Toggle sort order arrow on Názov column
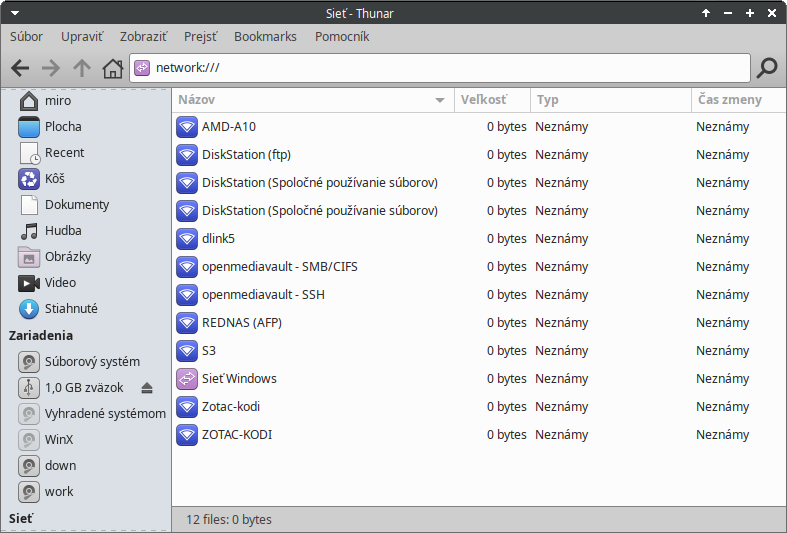 pos(440,100)
